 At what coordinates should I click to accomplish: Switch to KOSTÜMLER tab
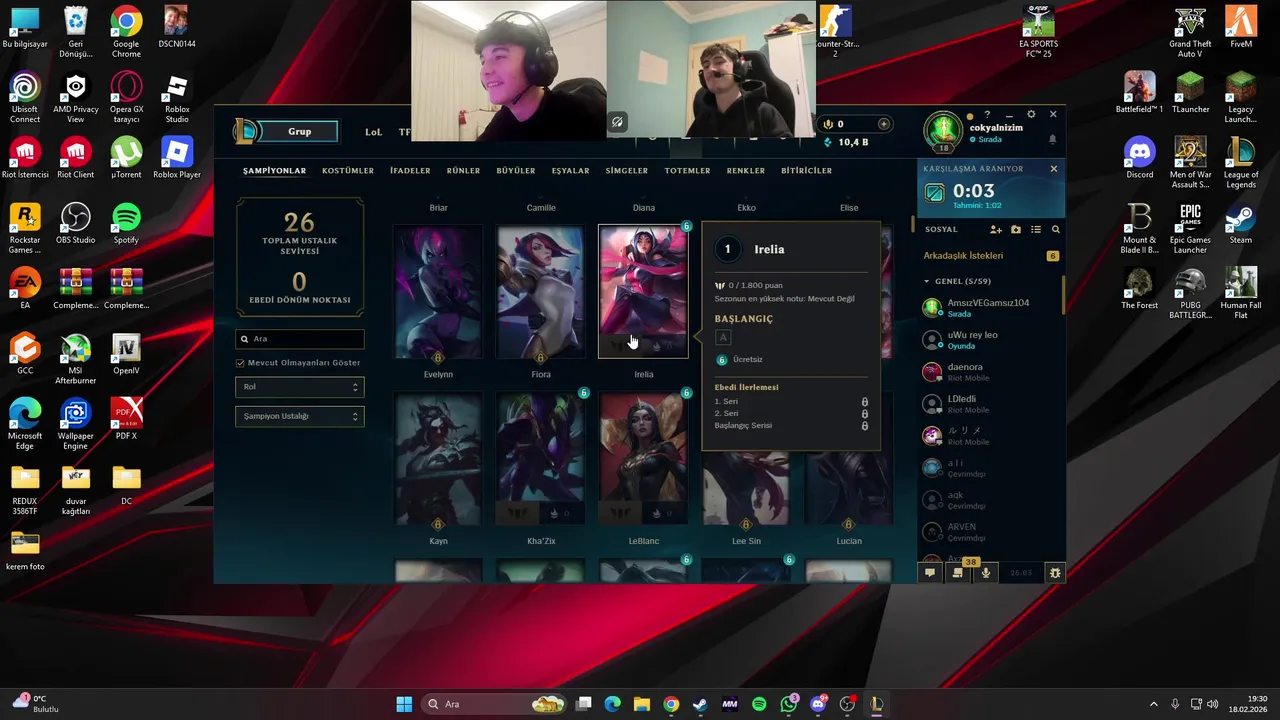click(348, 171)
